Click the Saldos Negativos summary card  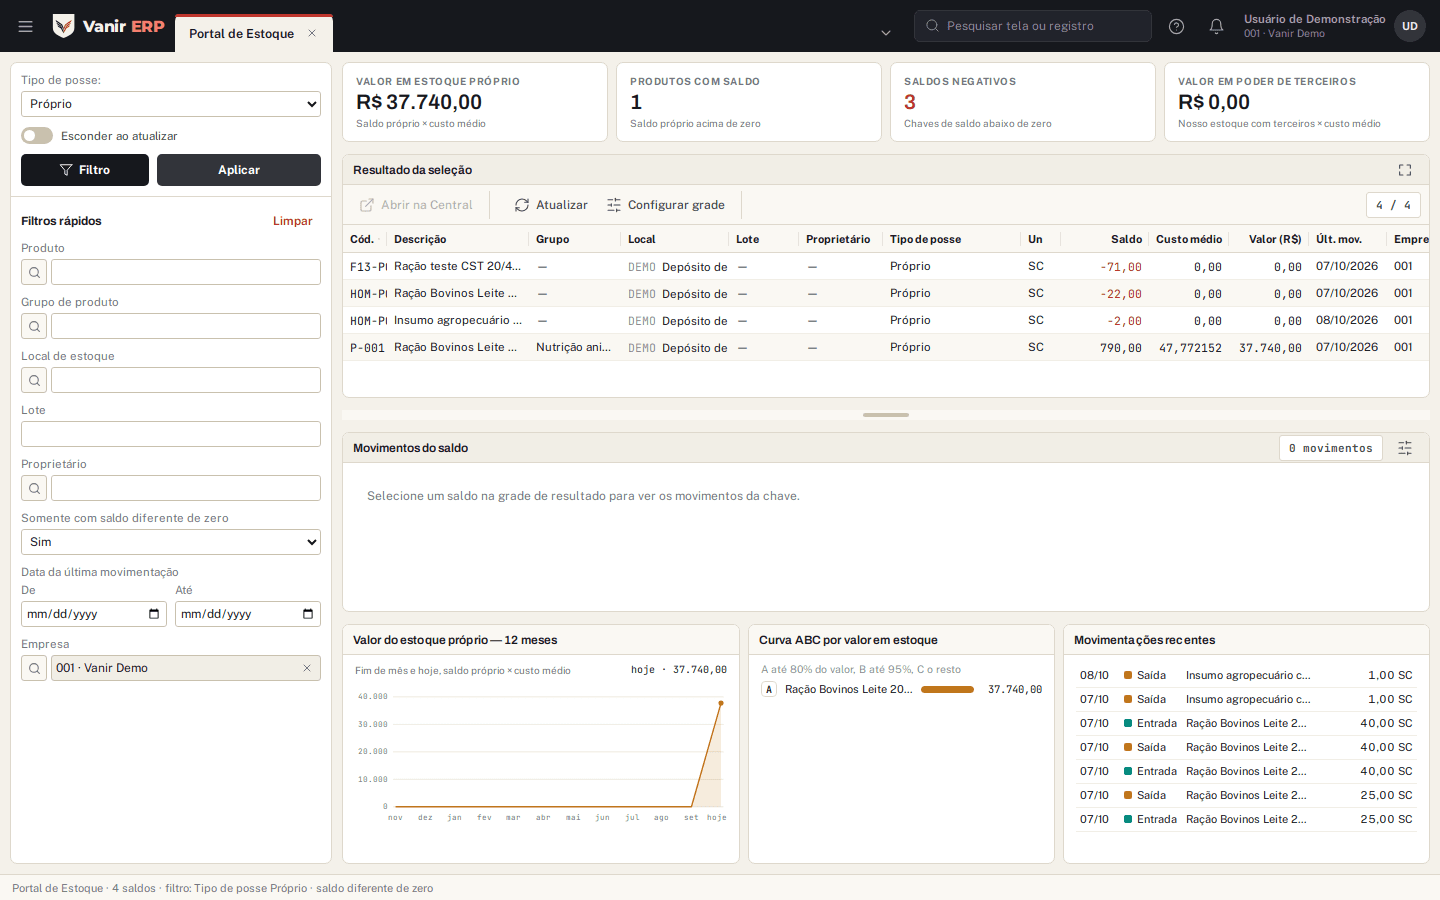(x=1023, y=102)
